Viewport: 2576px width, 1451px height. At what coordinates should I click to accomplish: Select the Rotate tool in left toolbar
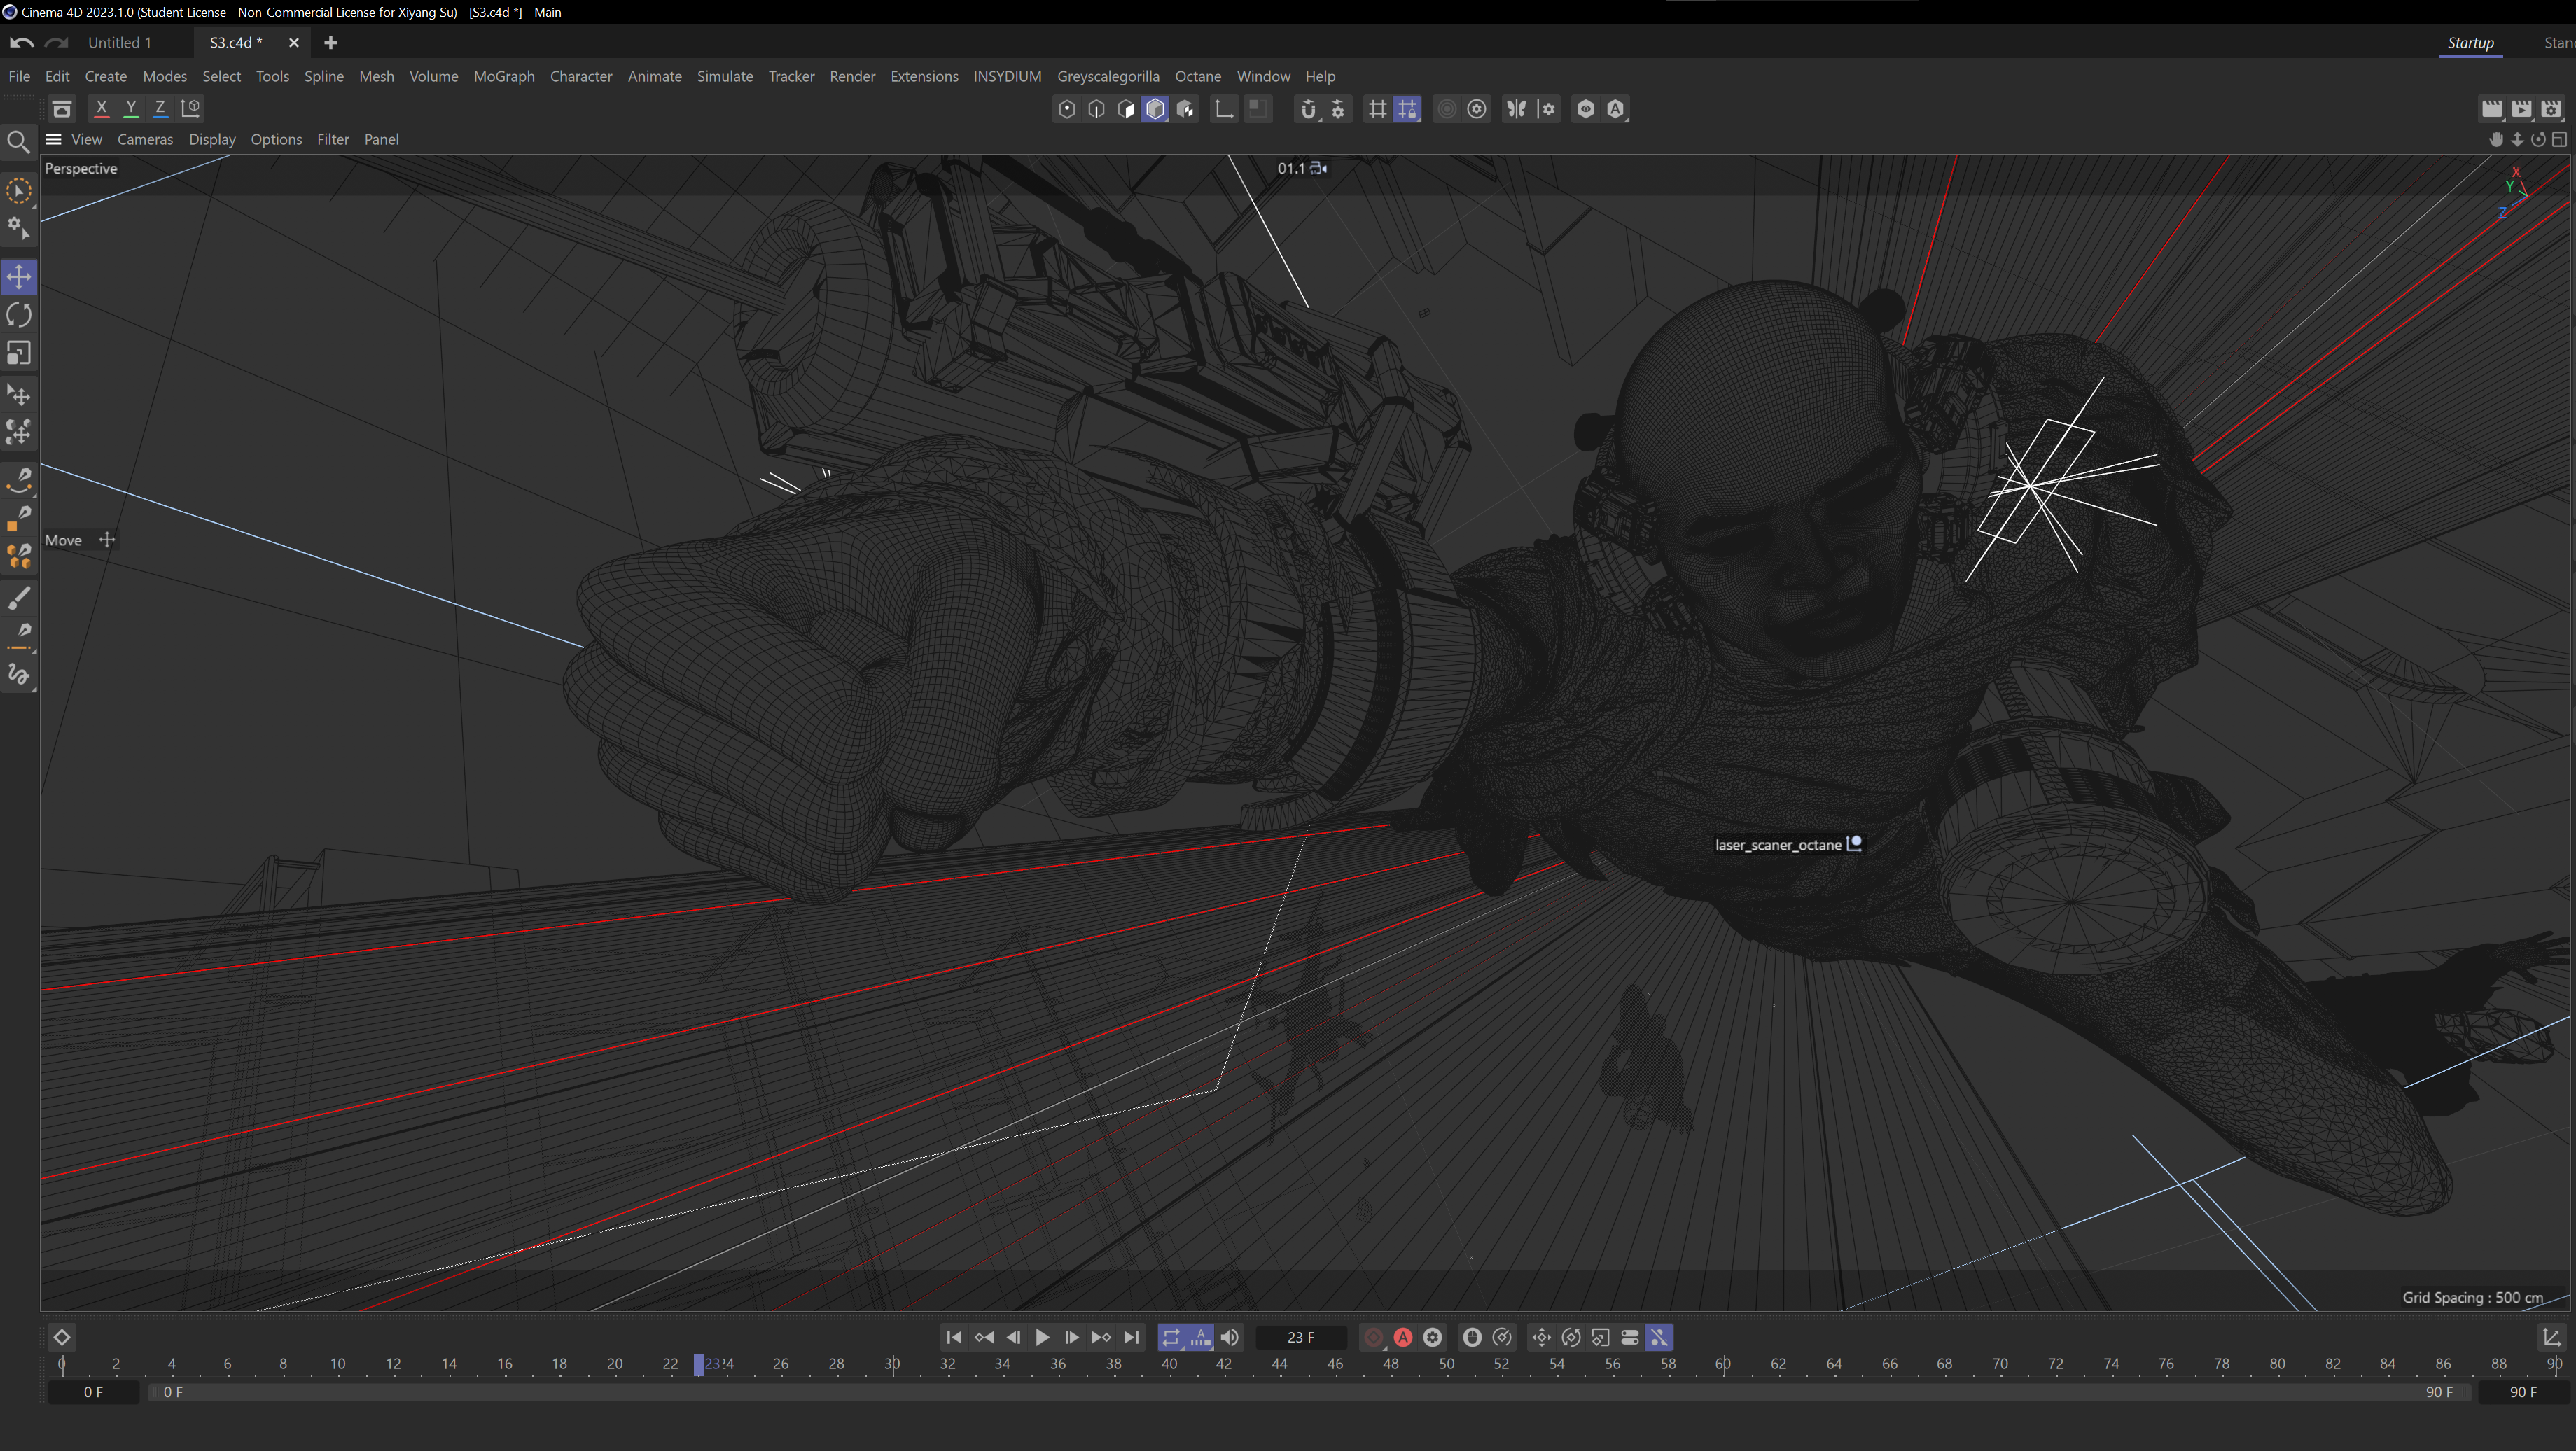point(19,315)
